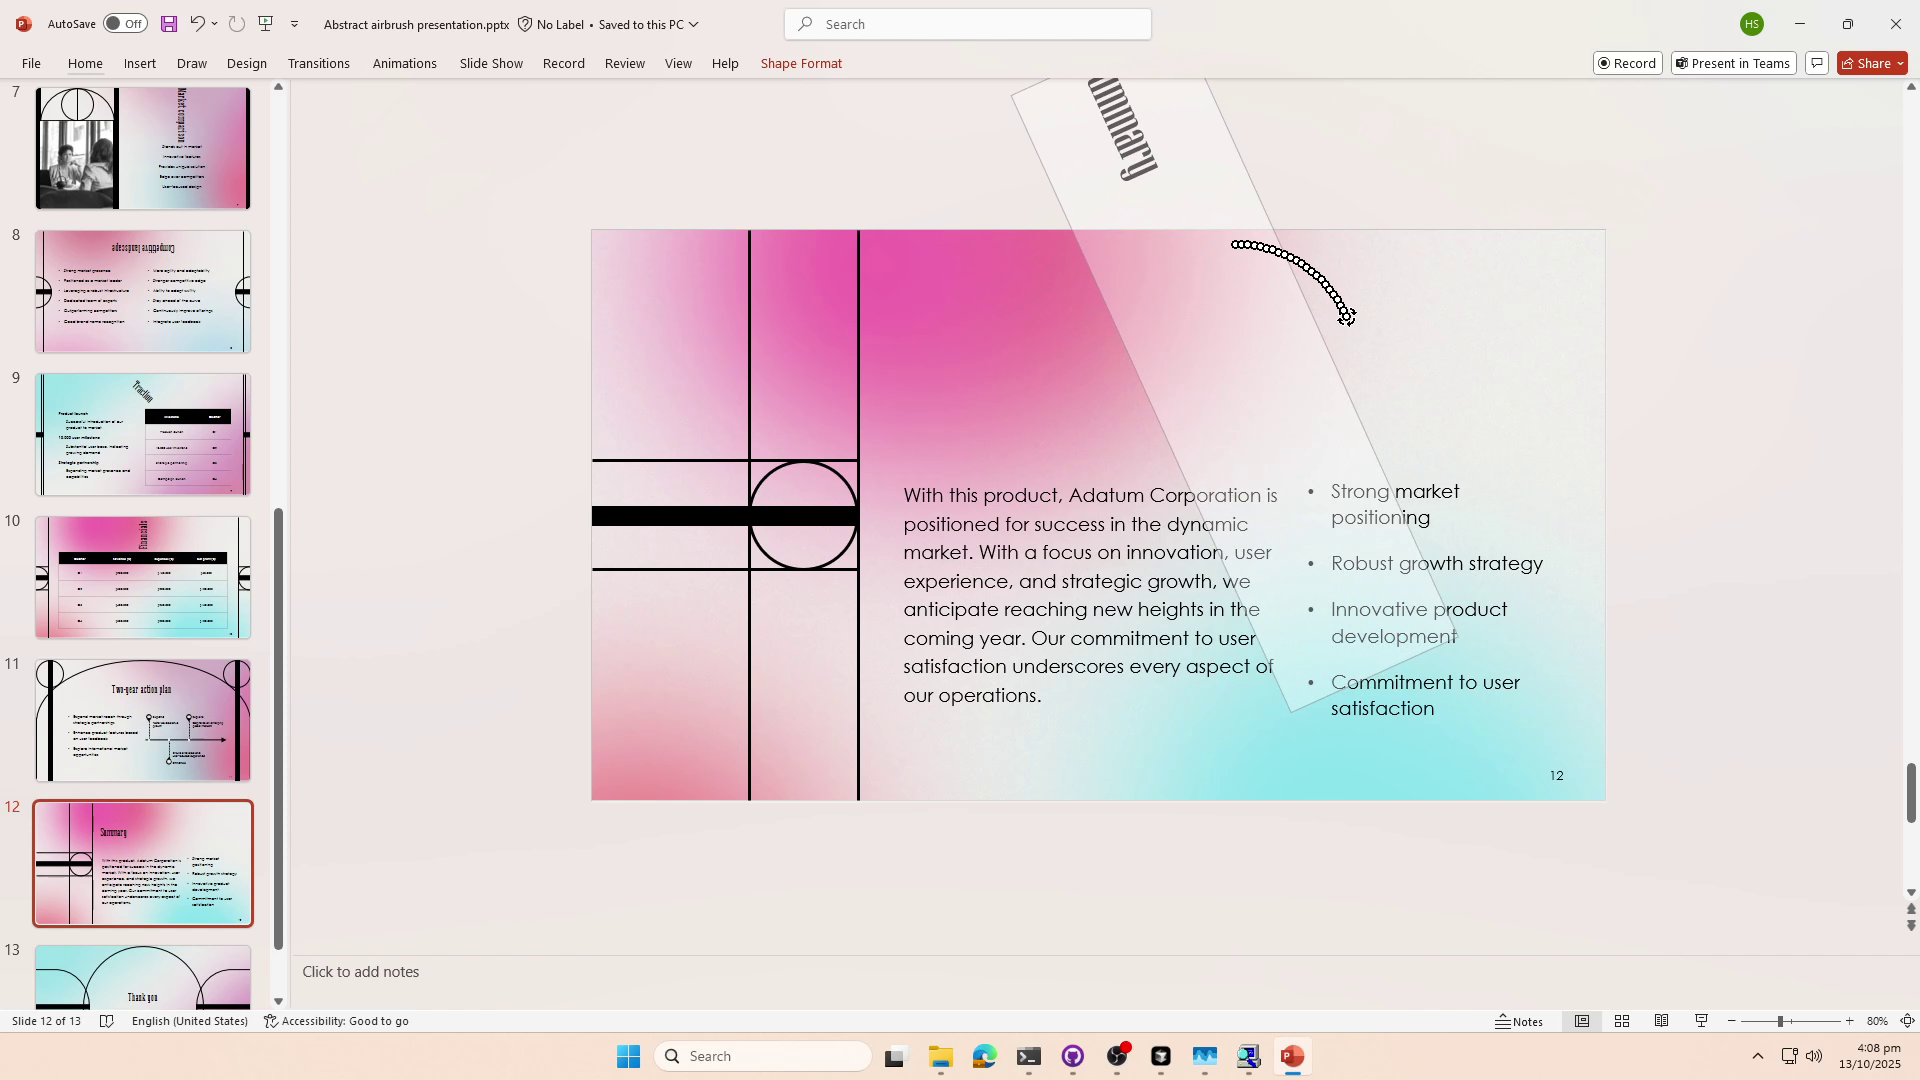Open the Shape Format tab
Screen dimensions: 1920x1080
click(801, 63)
